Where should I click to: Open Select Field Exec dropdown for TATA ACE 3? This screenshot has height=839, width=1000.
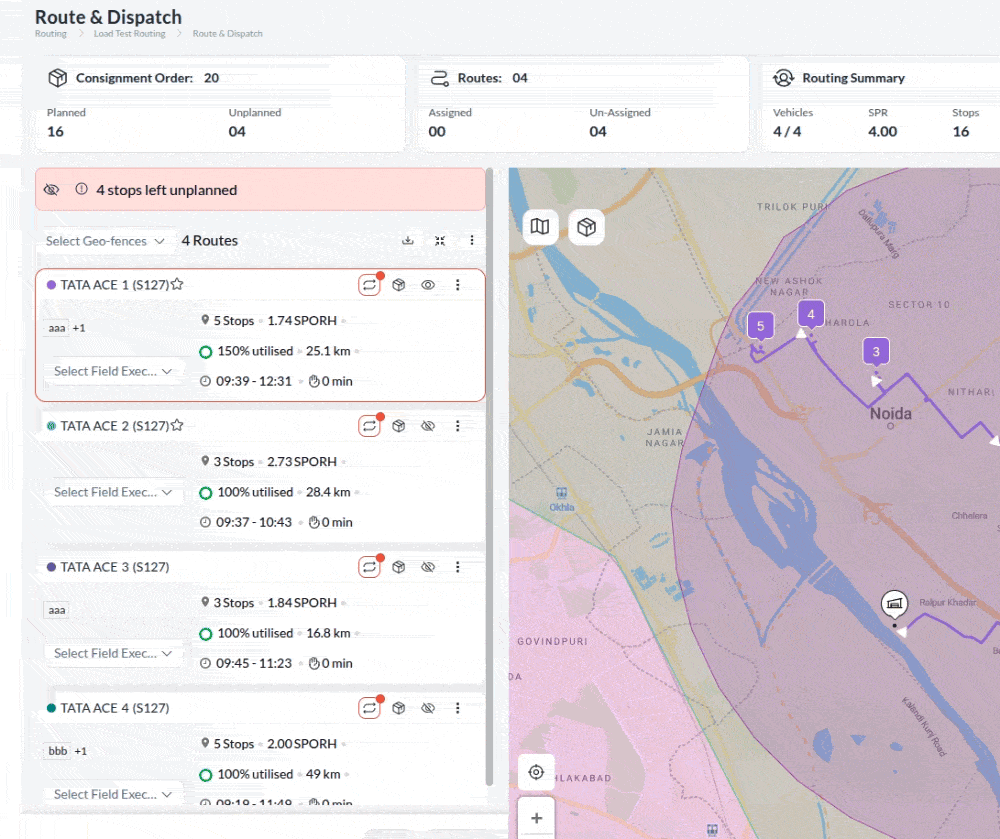(113, 653)
